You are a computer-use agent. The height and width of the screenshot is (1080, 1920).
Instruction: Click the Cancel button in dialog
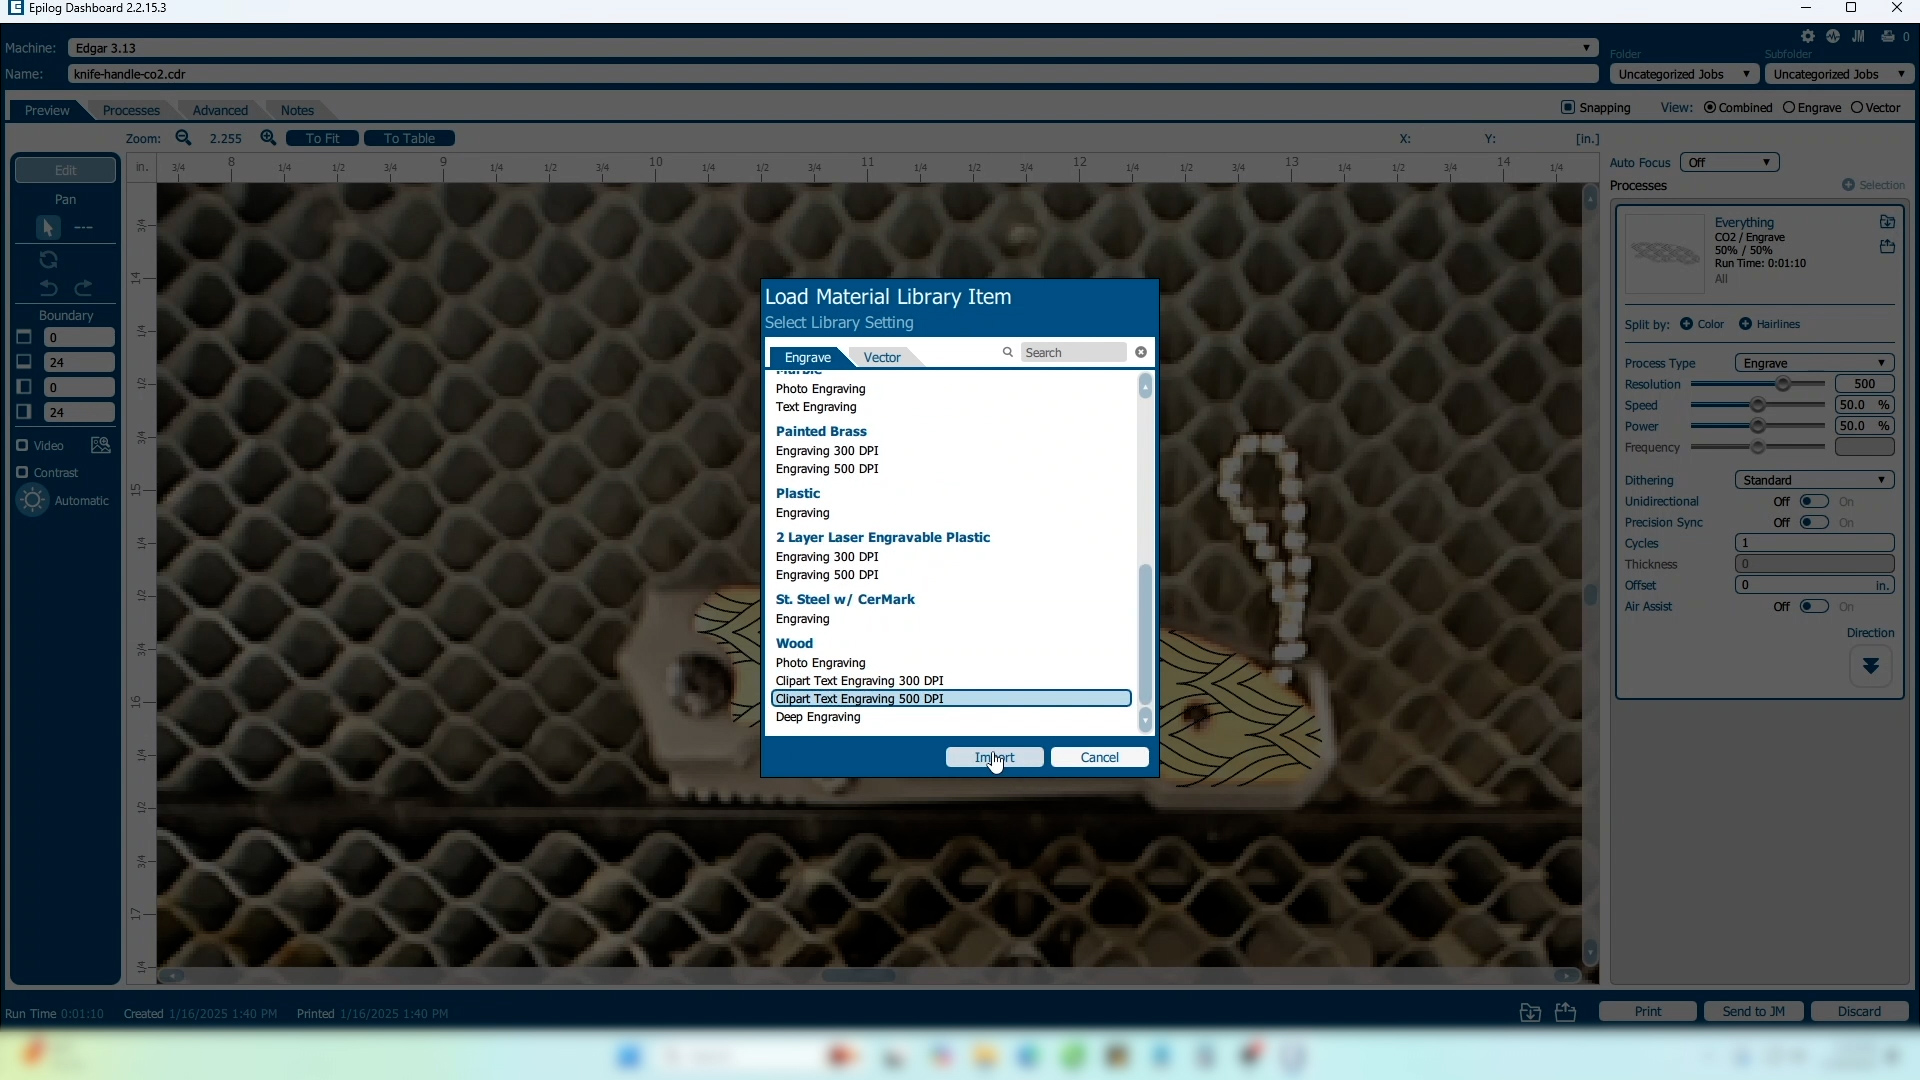[x=1099, y=757]
